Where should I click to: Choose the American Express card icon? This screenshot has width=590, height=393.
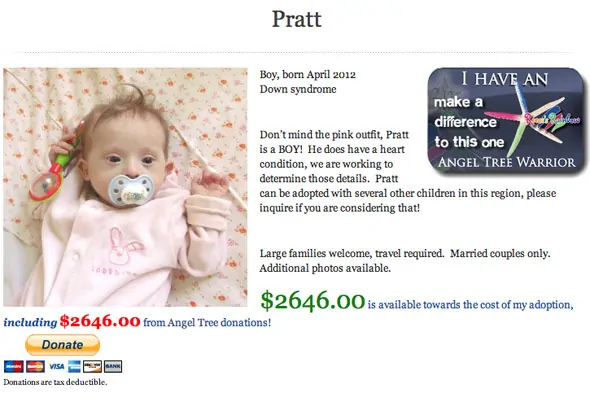click(74, 366)
